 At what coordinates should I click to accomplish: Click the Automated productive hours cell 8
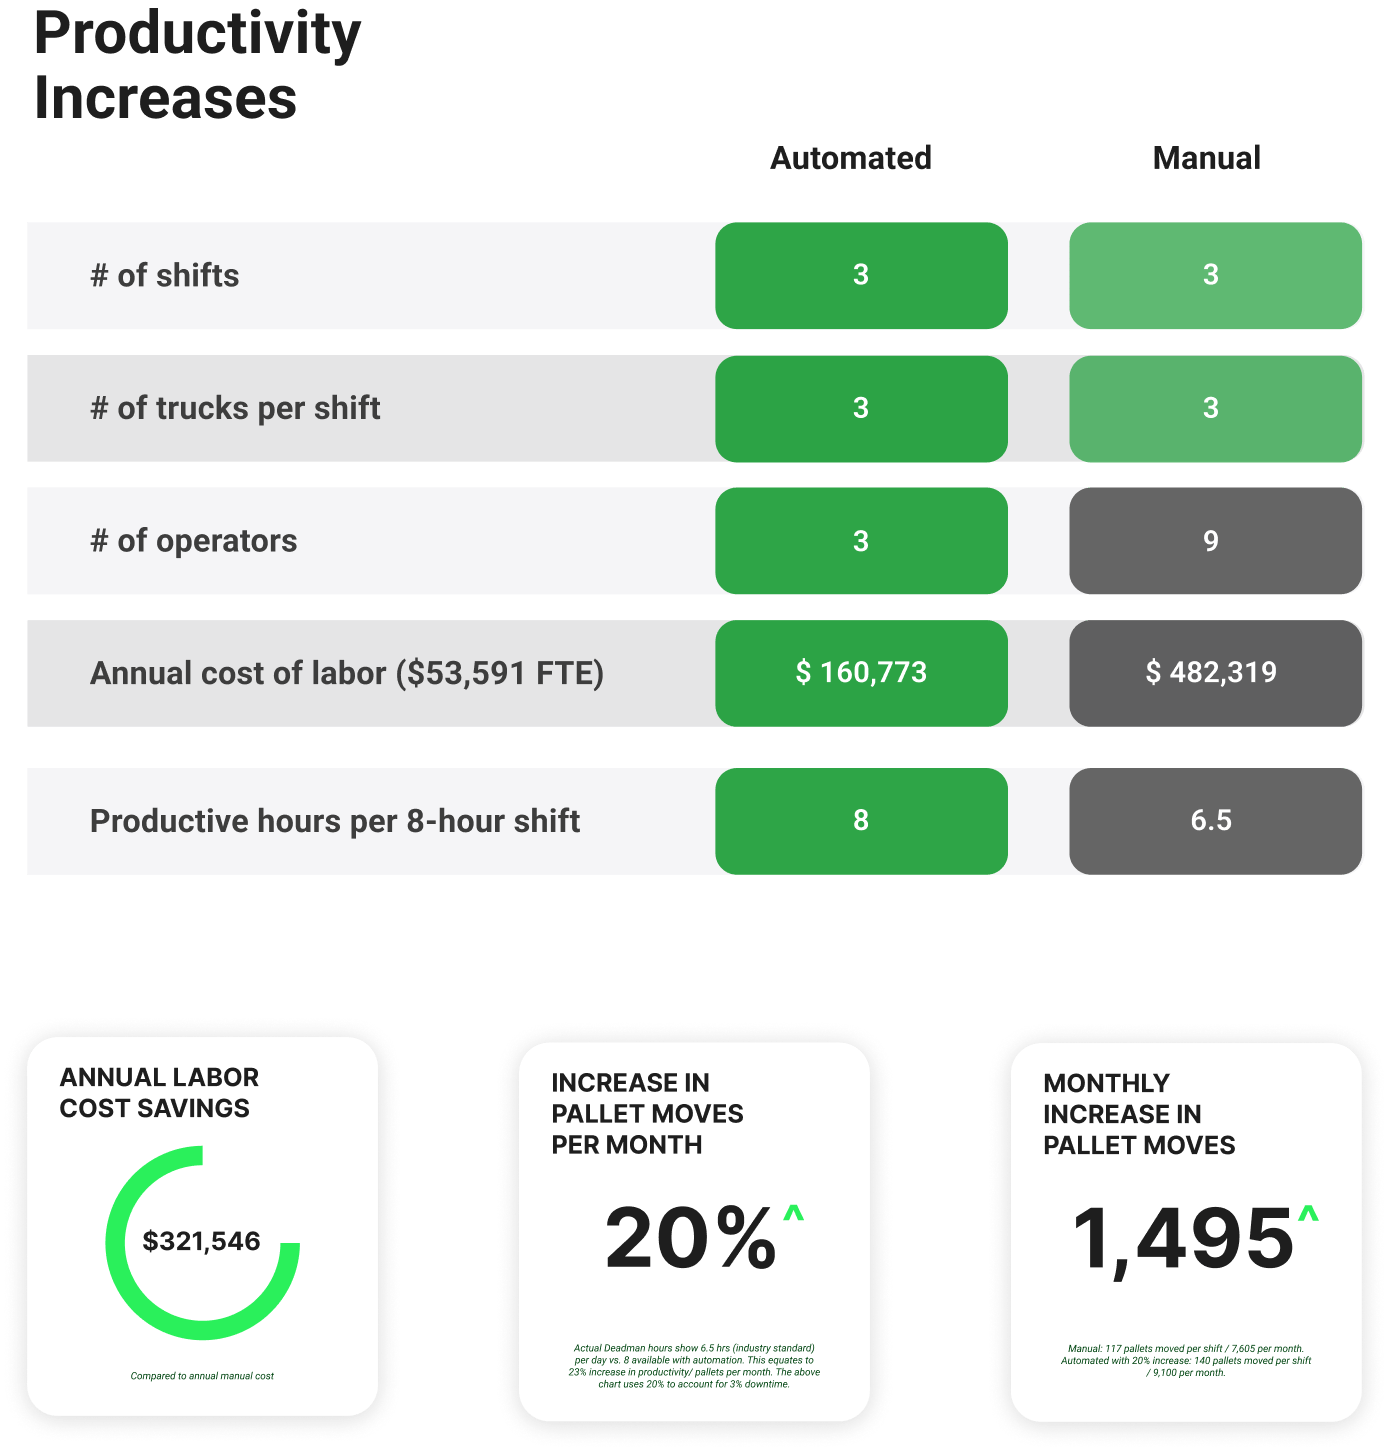click(x=861, y=821)
